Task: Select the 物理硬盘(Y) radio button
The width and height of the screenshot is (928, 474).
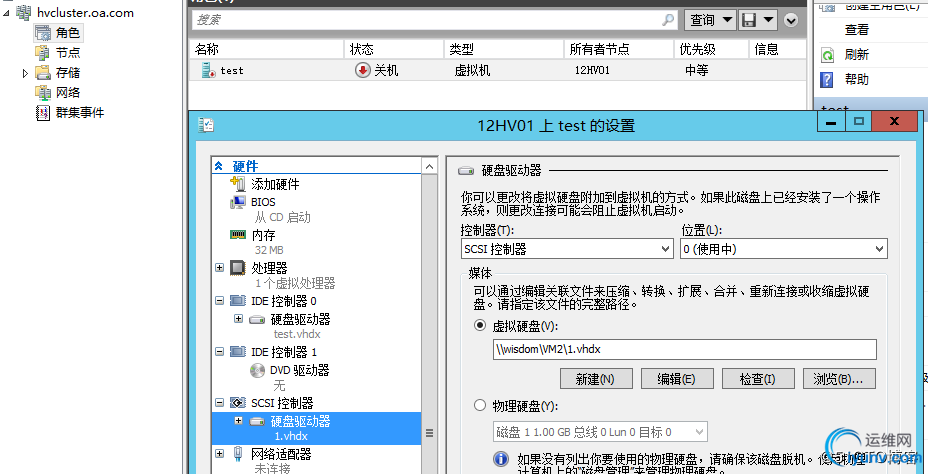Action: 481,406
